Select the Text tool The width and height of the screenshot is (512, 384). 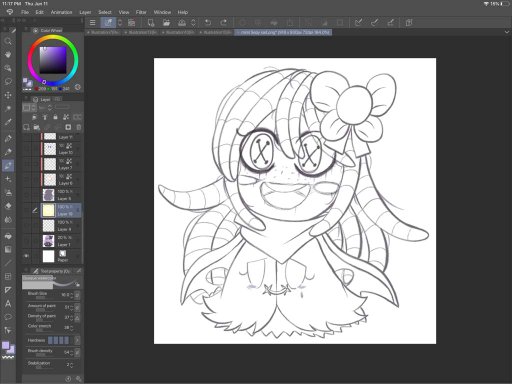(8, 304)
